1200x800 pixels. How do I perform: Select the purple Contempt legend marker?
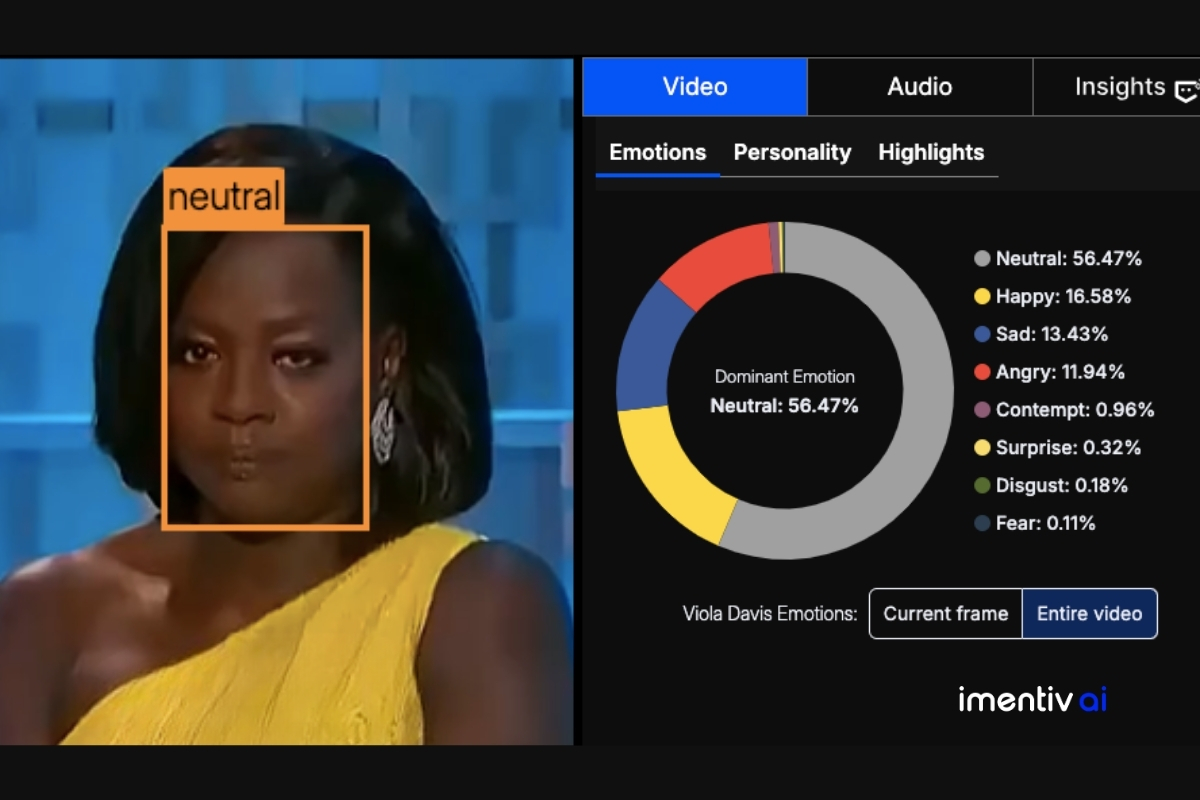click(982, 410)
